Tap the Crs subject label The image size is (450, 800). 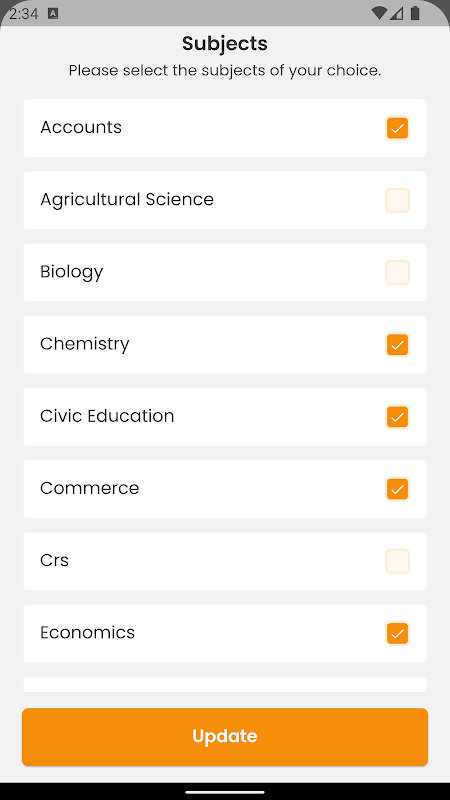55,560
